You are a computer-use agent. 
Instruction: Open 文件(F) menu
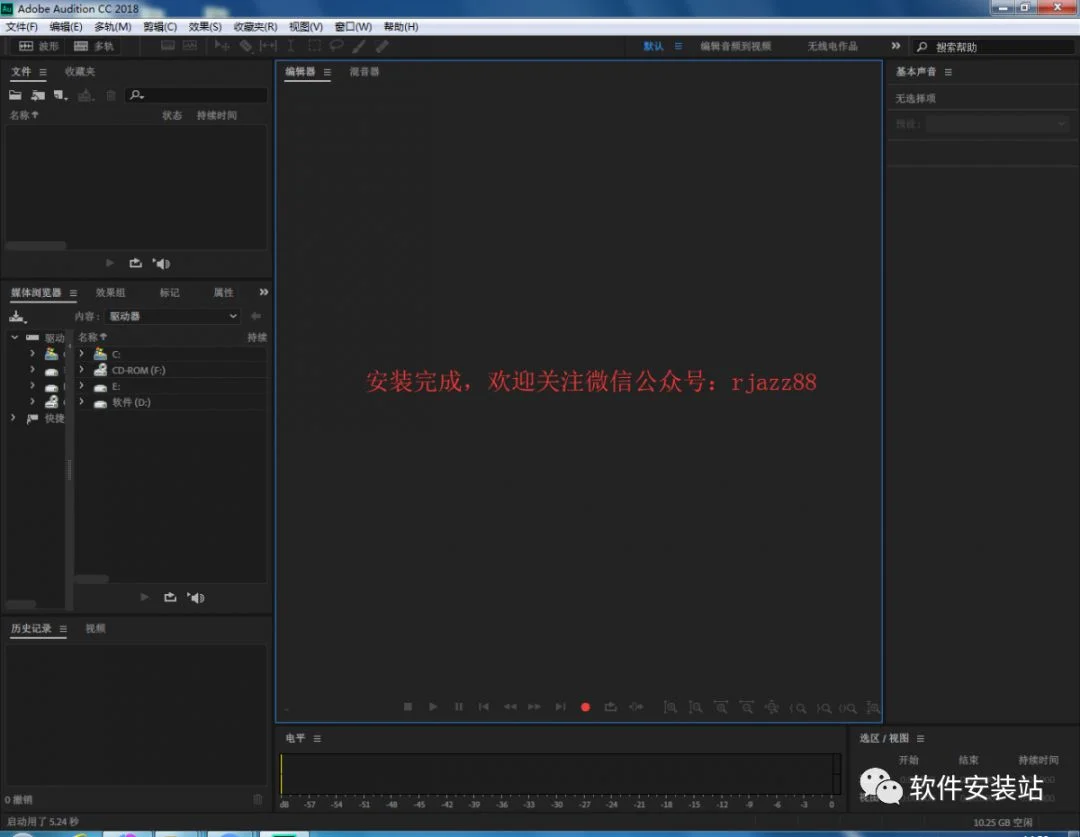(x=21, y=27)
